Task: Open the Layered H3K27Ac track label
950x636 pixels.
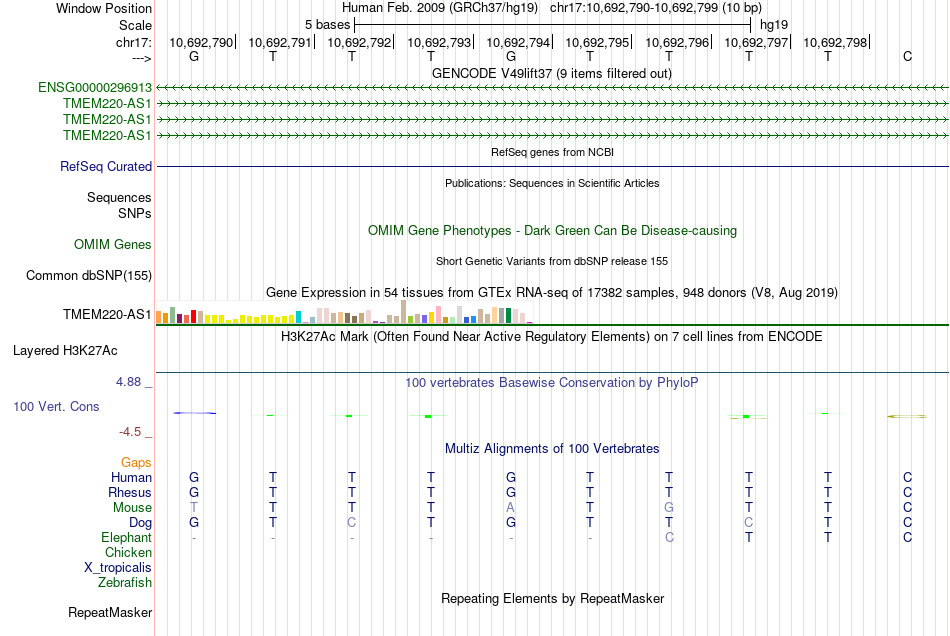Action: click(x=65, y=351)
